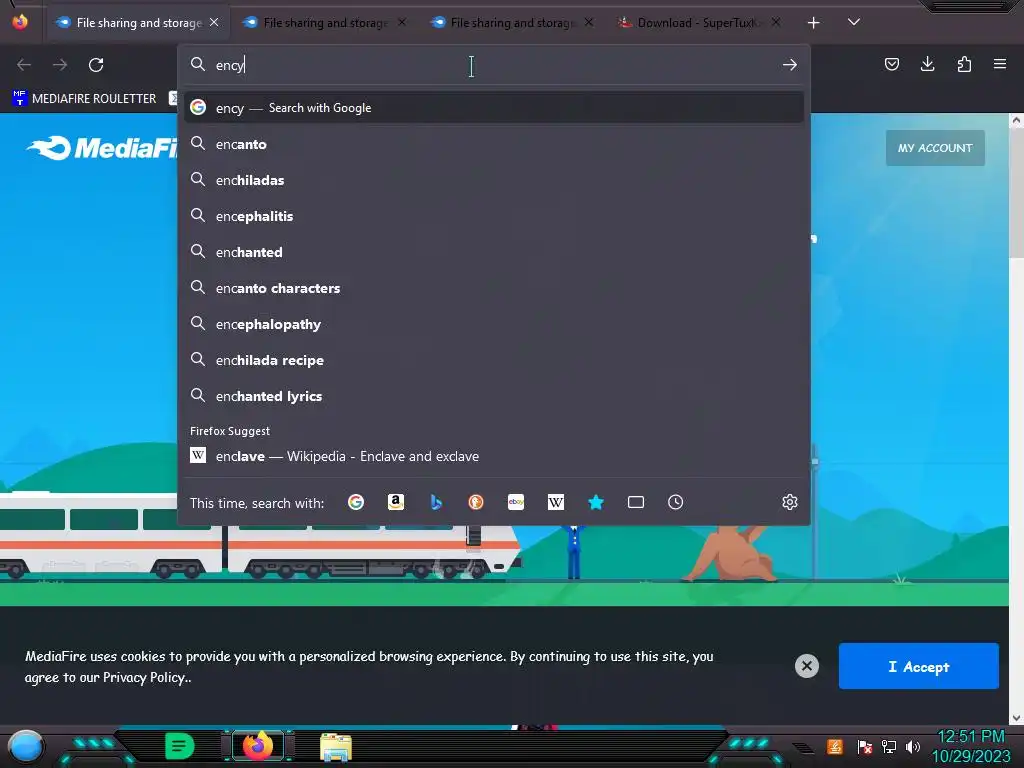Choose the 'encanto characters' suggestion
Viewport: 1024px width, 768px height.
click(x=494, y=288)
